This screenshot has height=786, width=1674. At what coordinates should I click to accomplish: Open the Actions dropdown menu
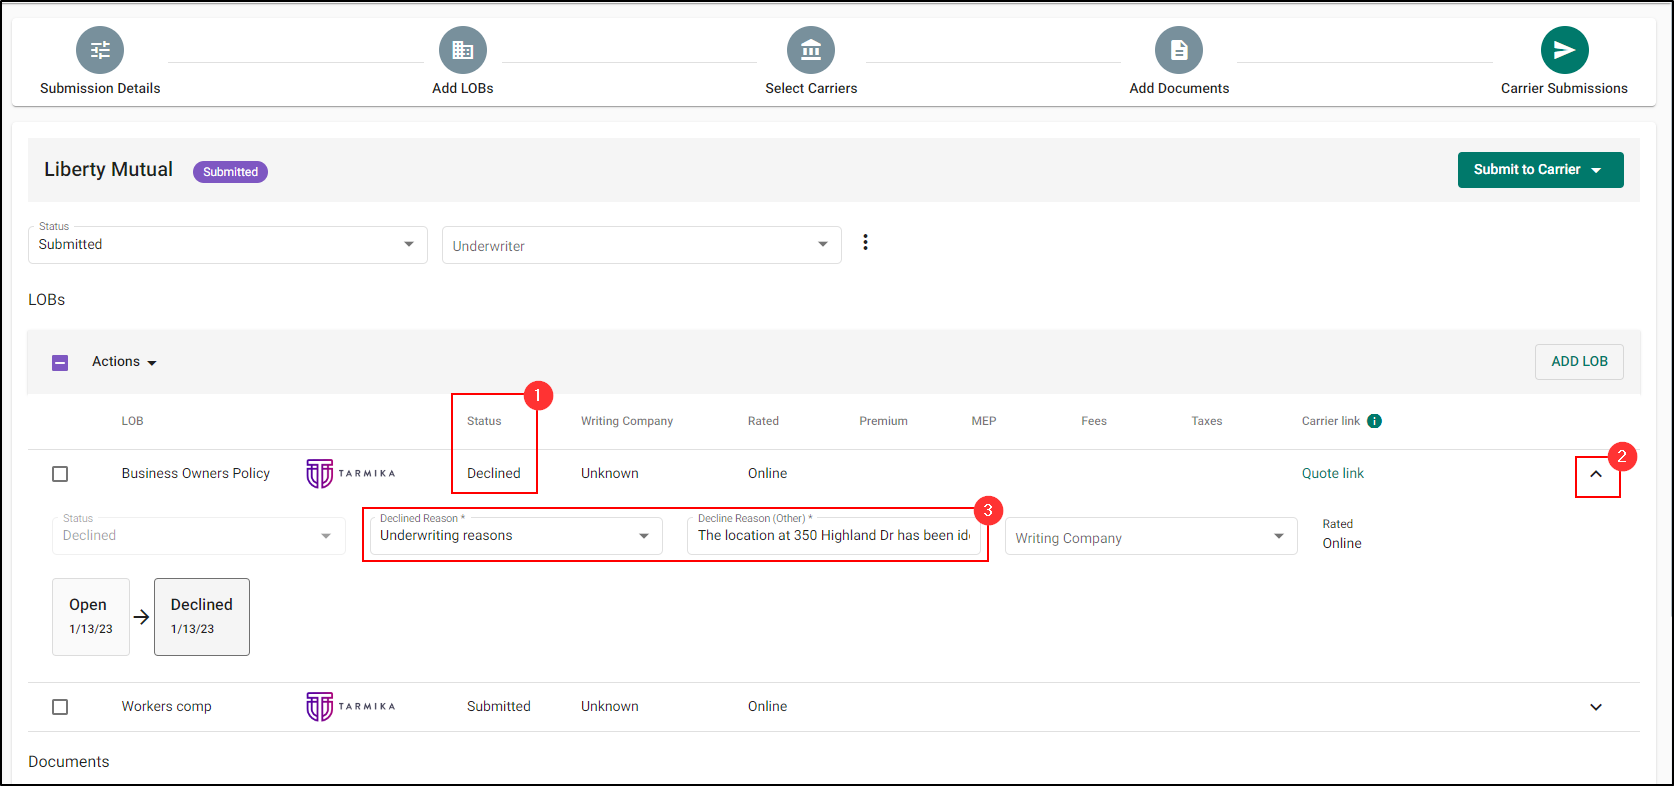(124, 362)
